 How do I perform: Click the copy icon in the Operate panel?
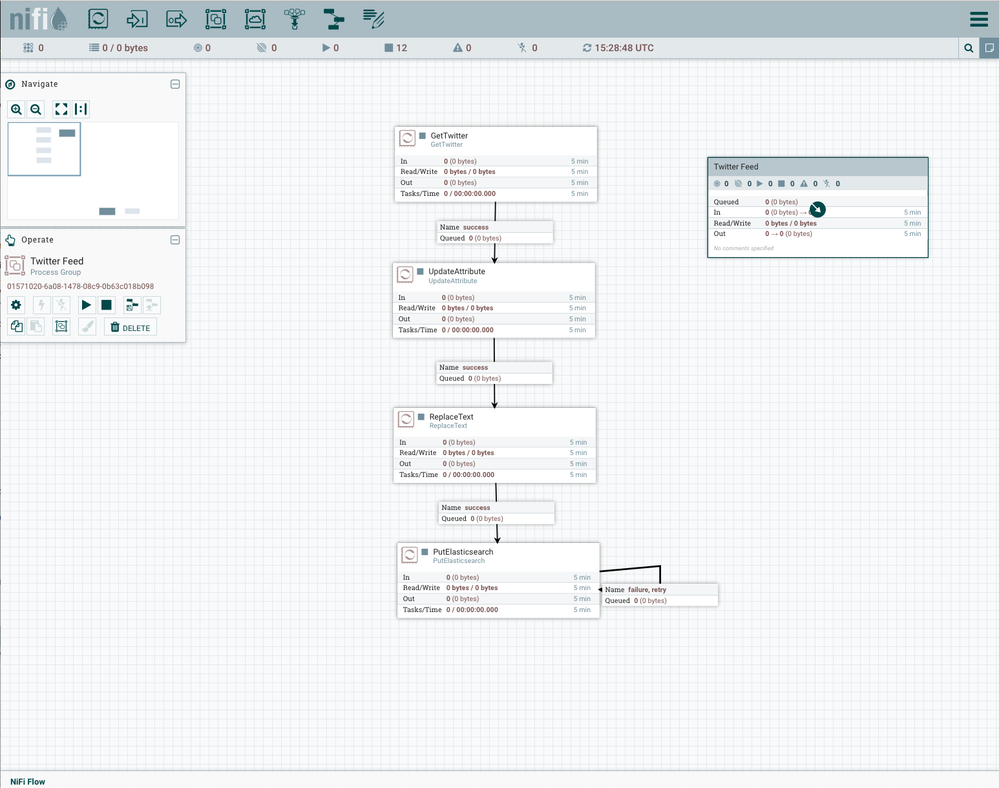pos(16,325)
